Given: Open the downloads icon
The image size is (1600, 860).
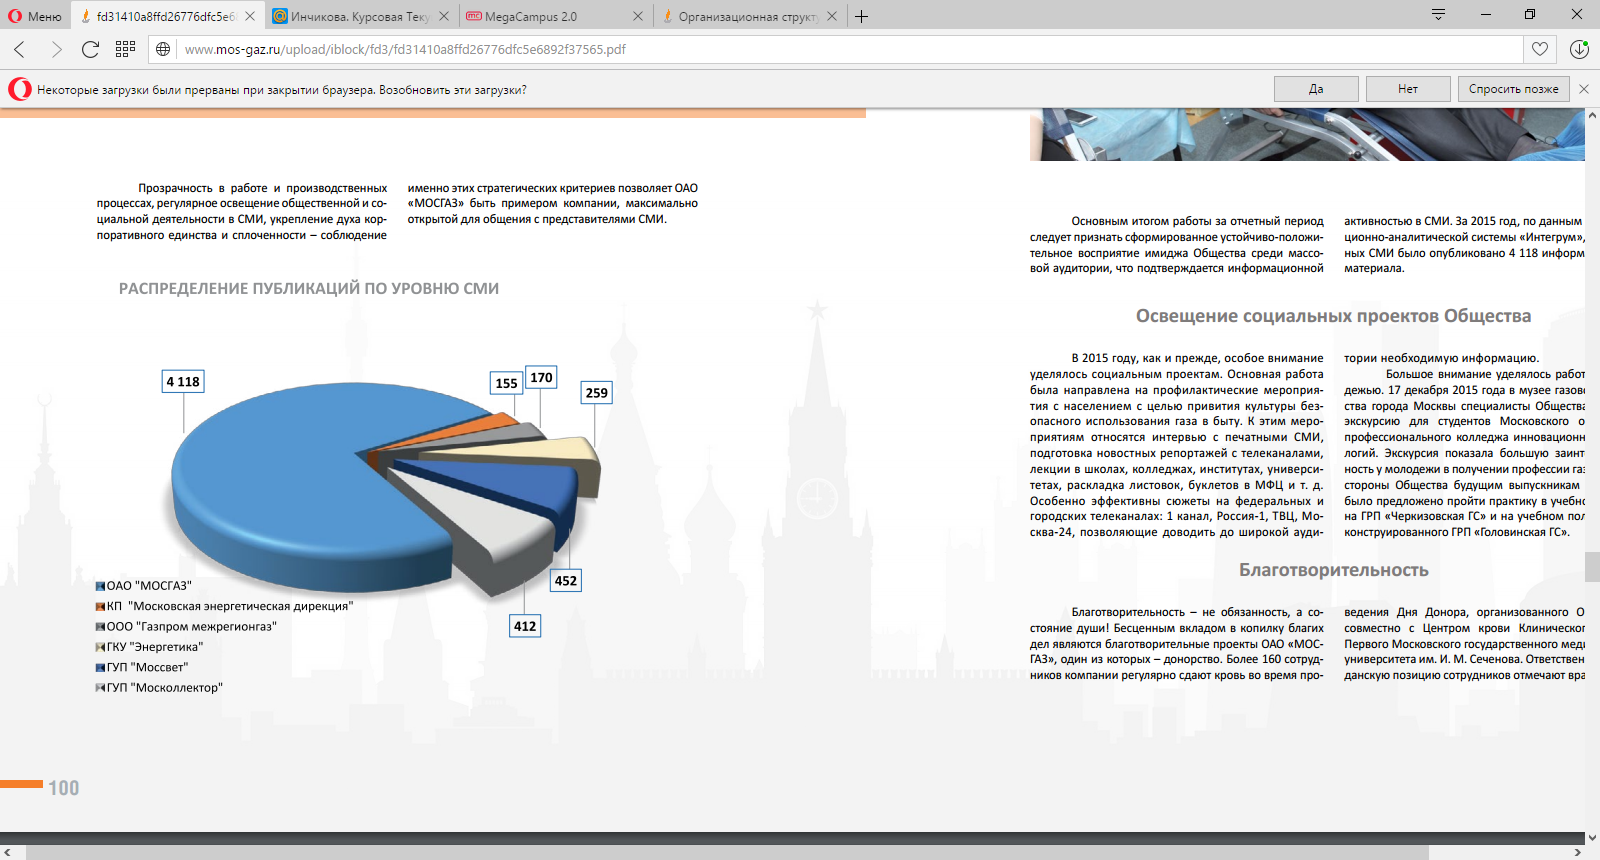Looking at the screenshot, I should pos(1579,49).
